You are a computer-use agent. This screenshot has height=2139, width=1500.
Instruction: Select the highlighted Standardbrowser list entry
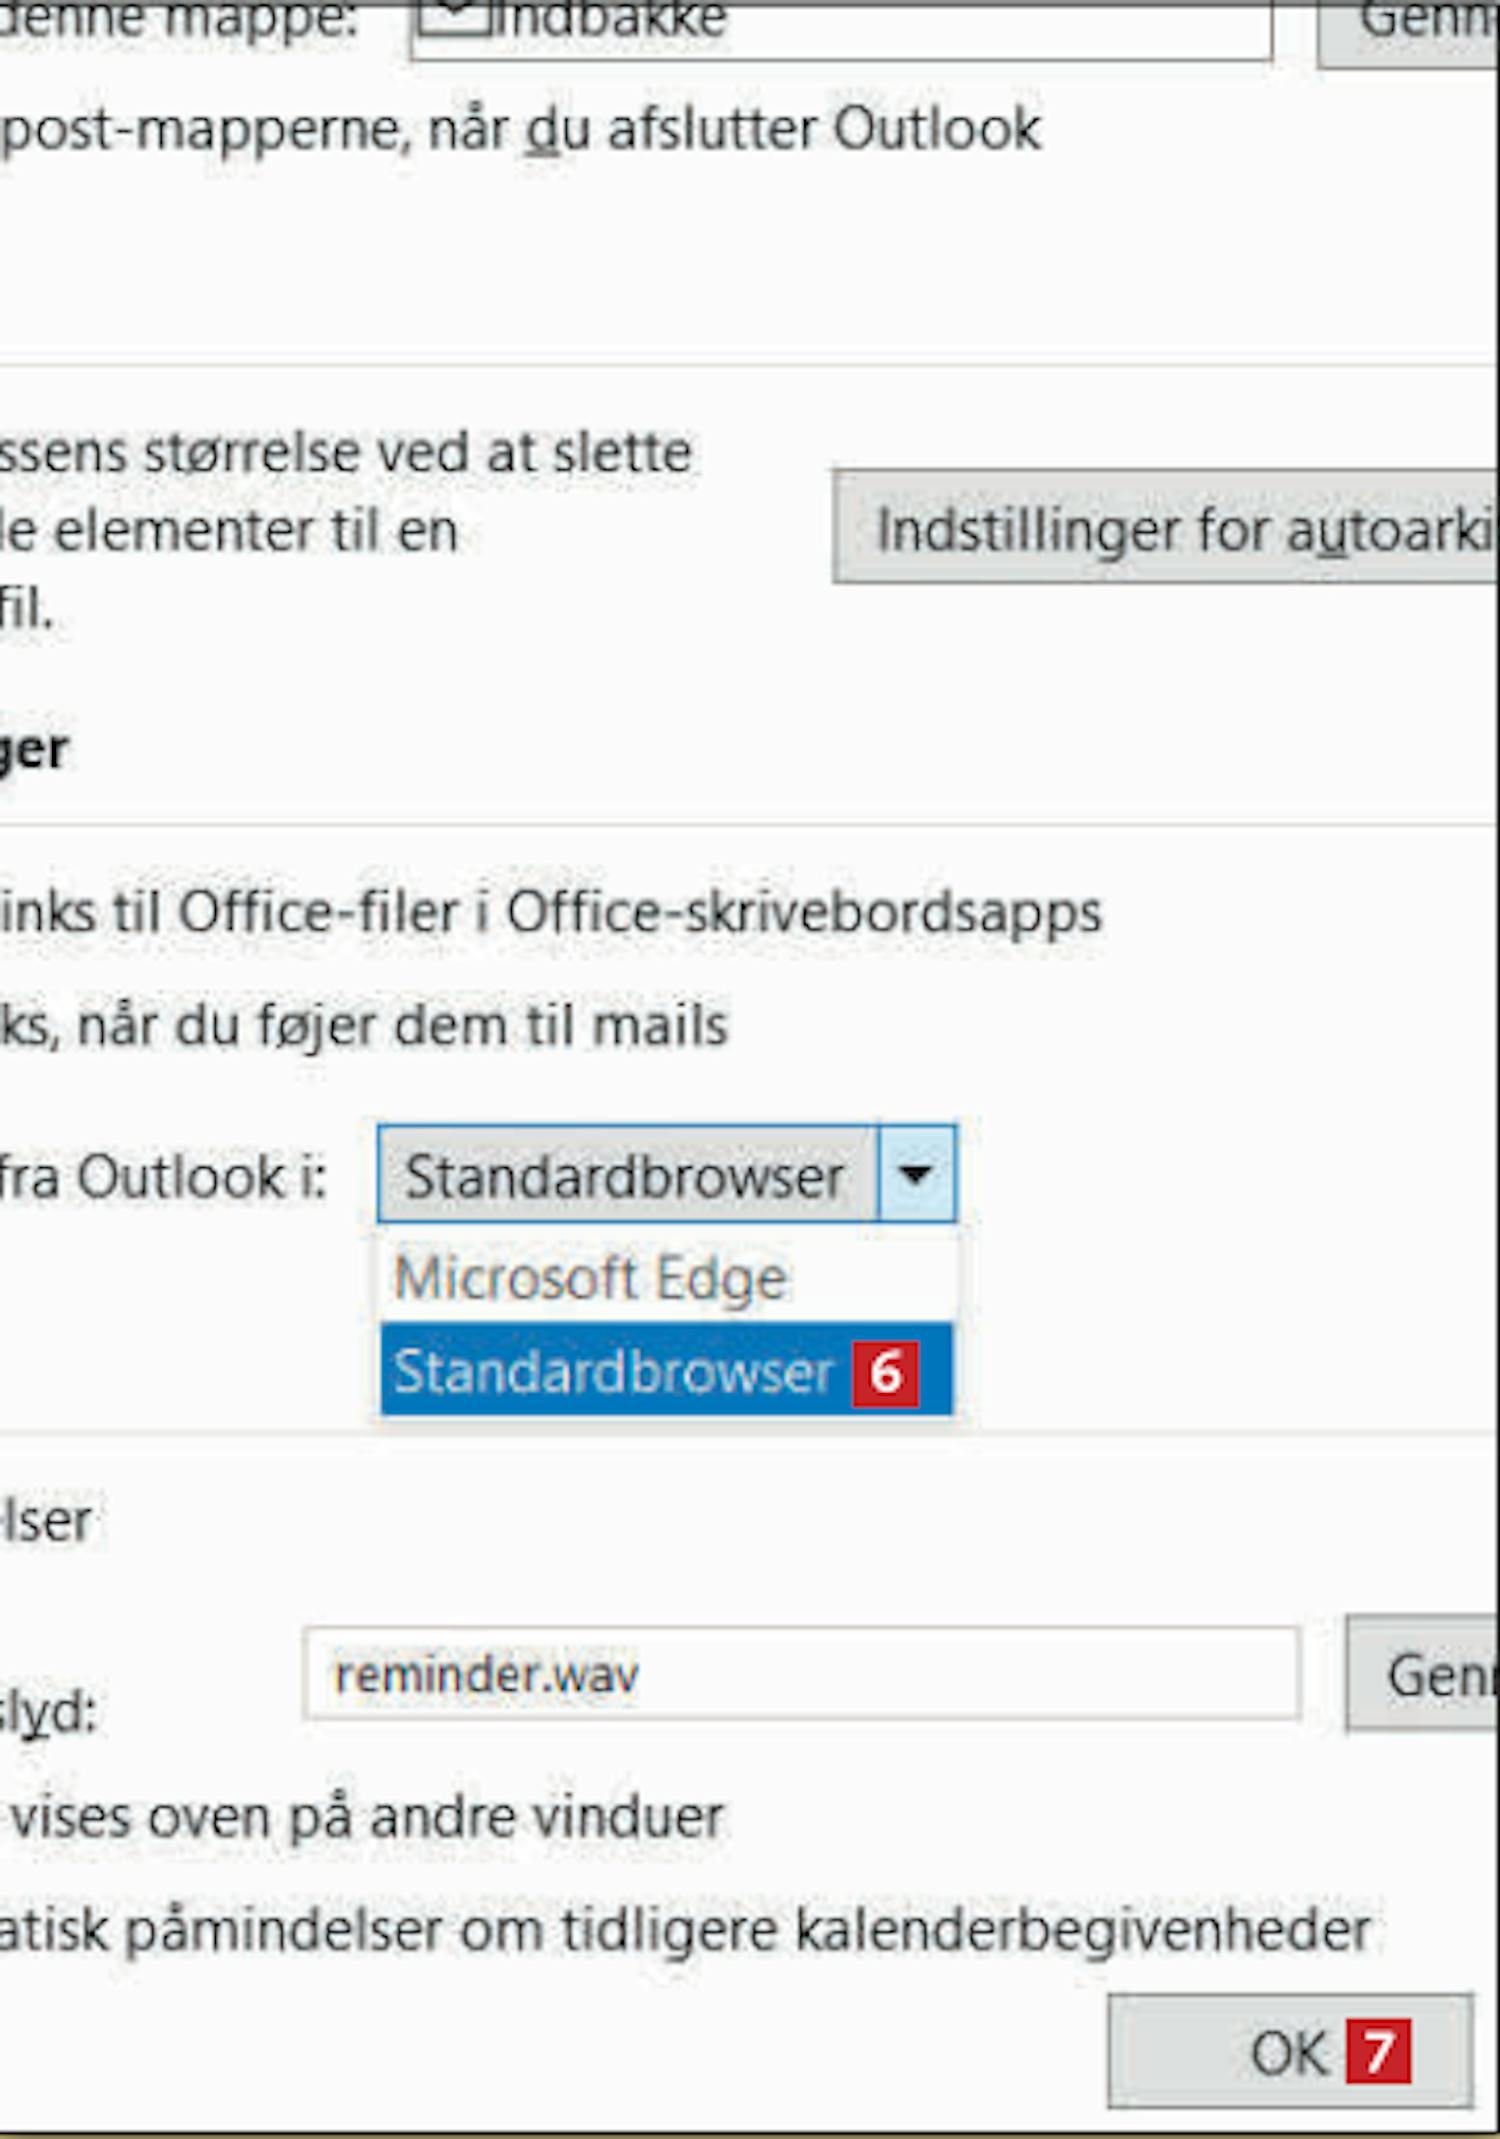(x=612, y=1371)
